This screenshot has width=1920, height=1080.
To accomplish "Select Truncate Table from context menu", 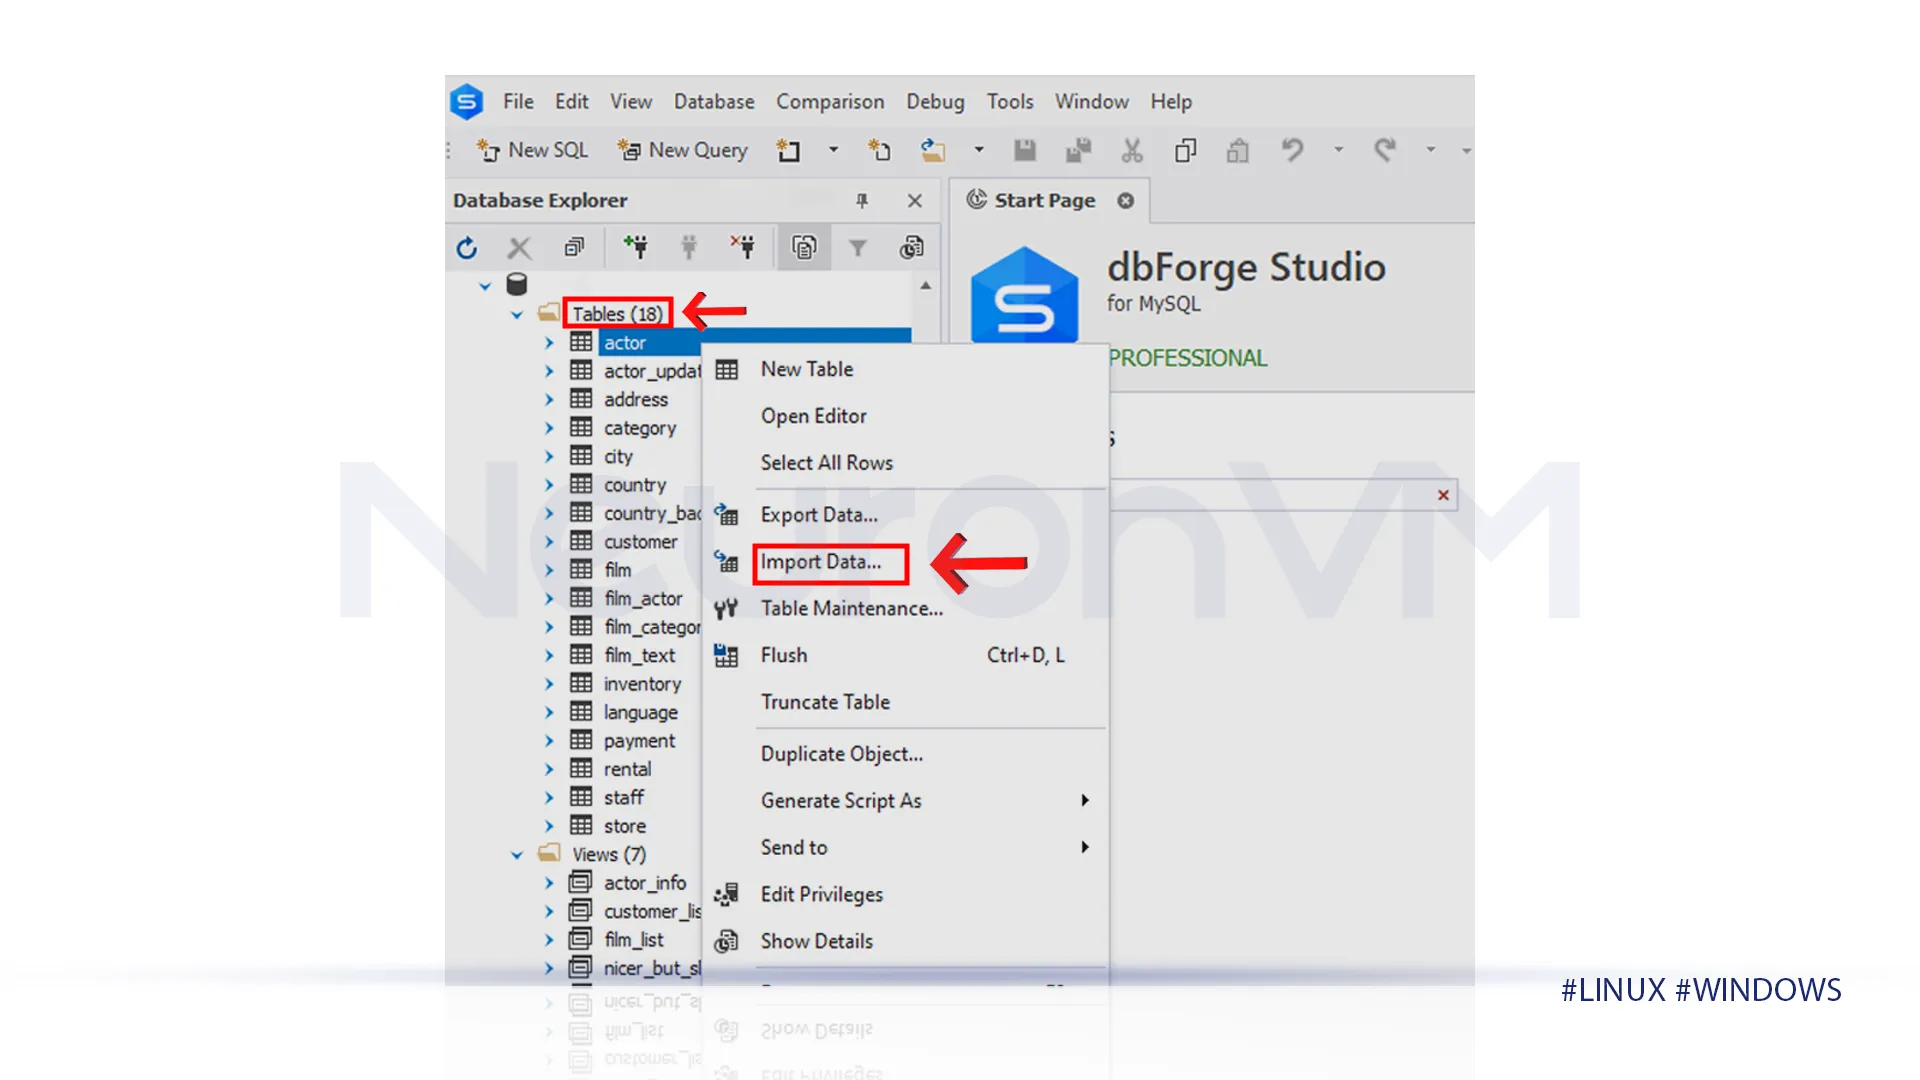I will [824, 702].
